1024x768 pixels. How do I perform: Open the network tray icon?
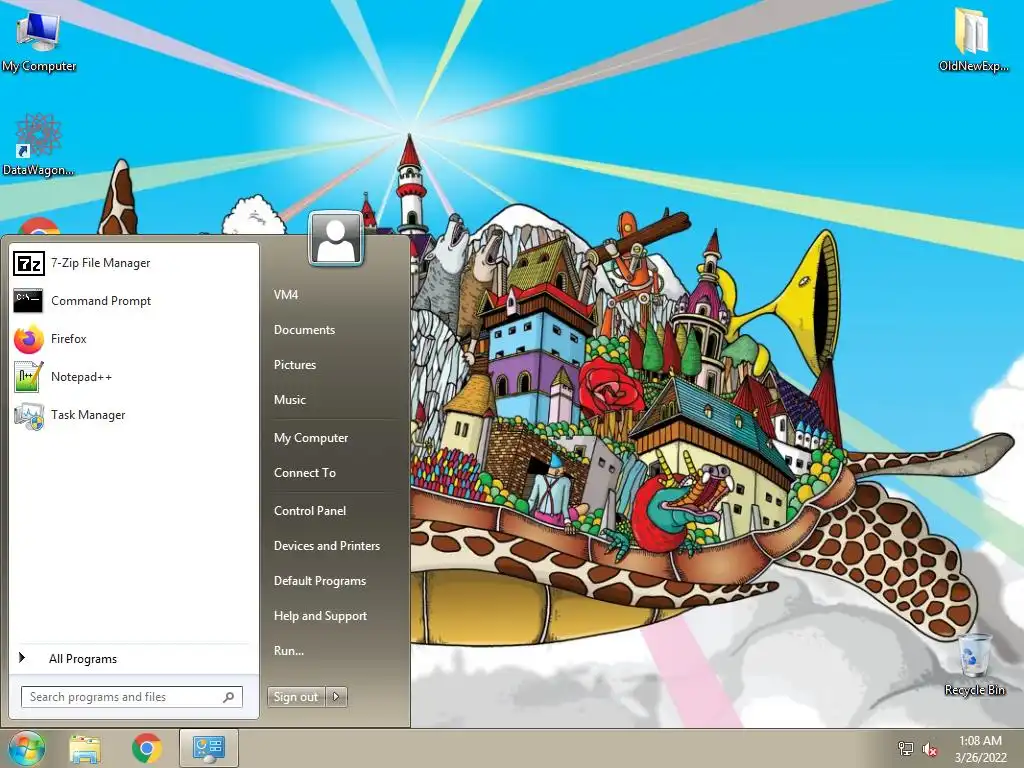coord(906,748)
